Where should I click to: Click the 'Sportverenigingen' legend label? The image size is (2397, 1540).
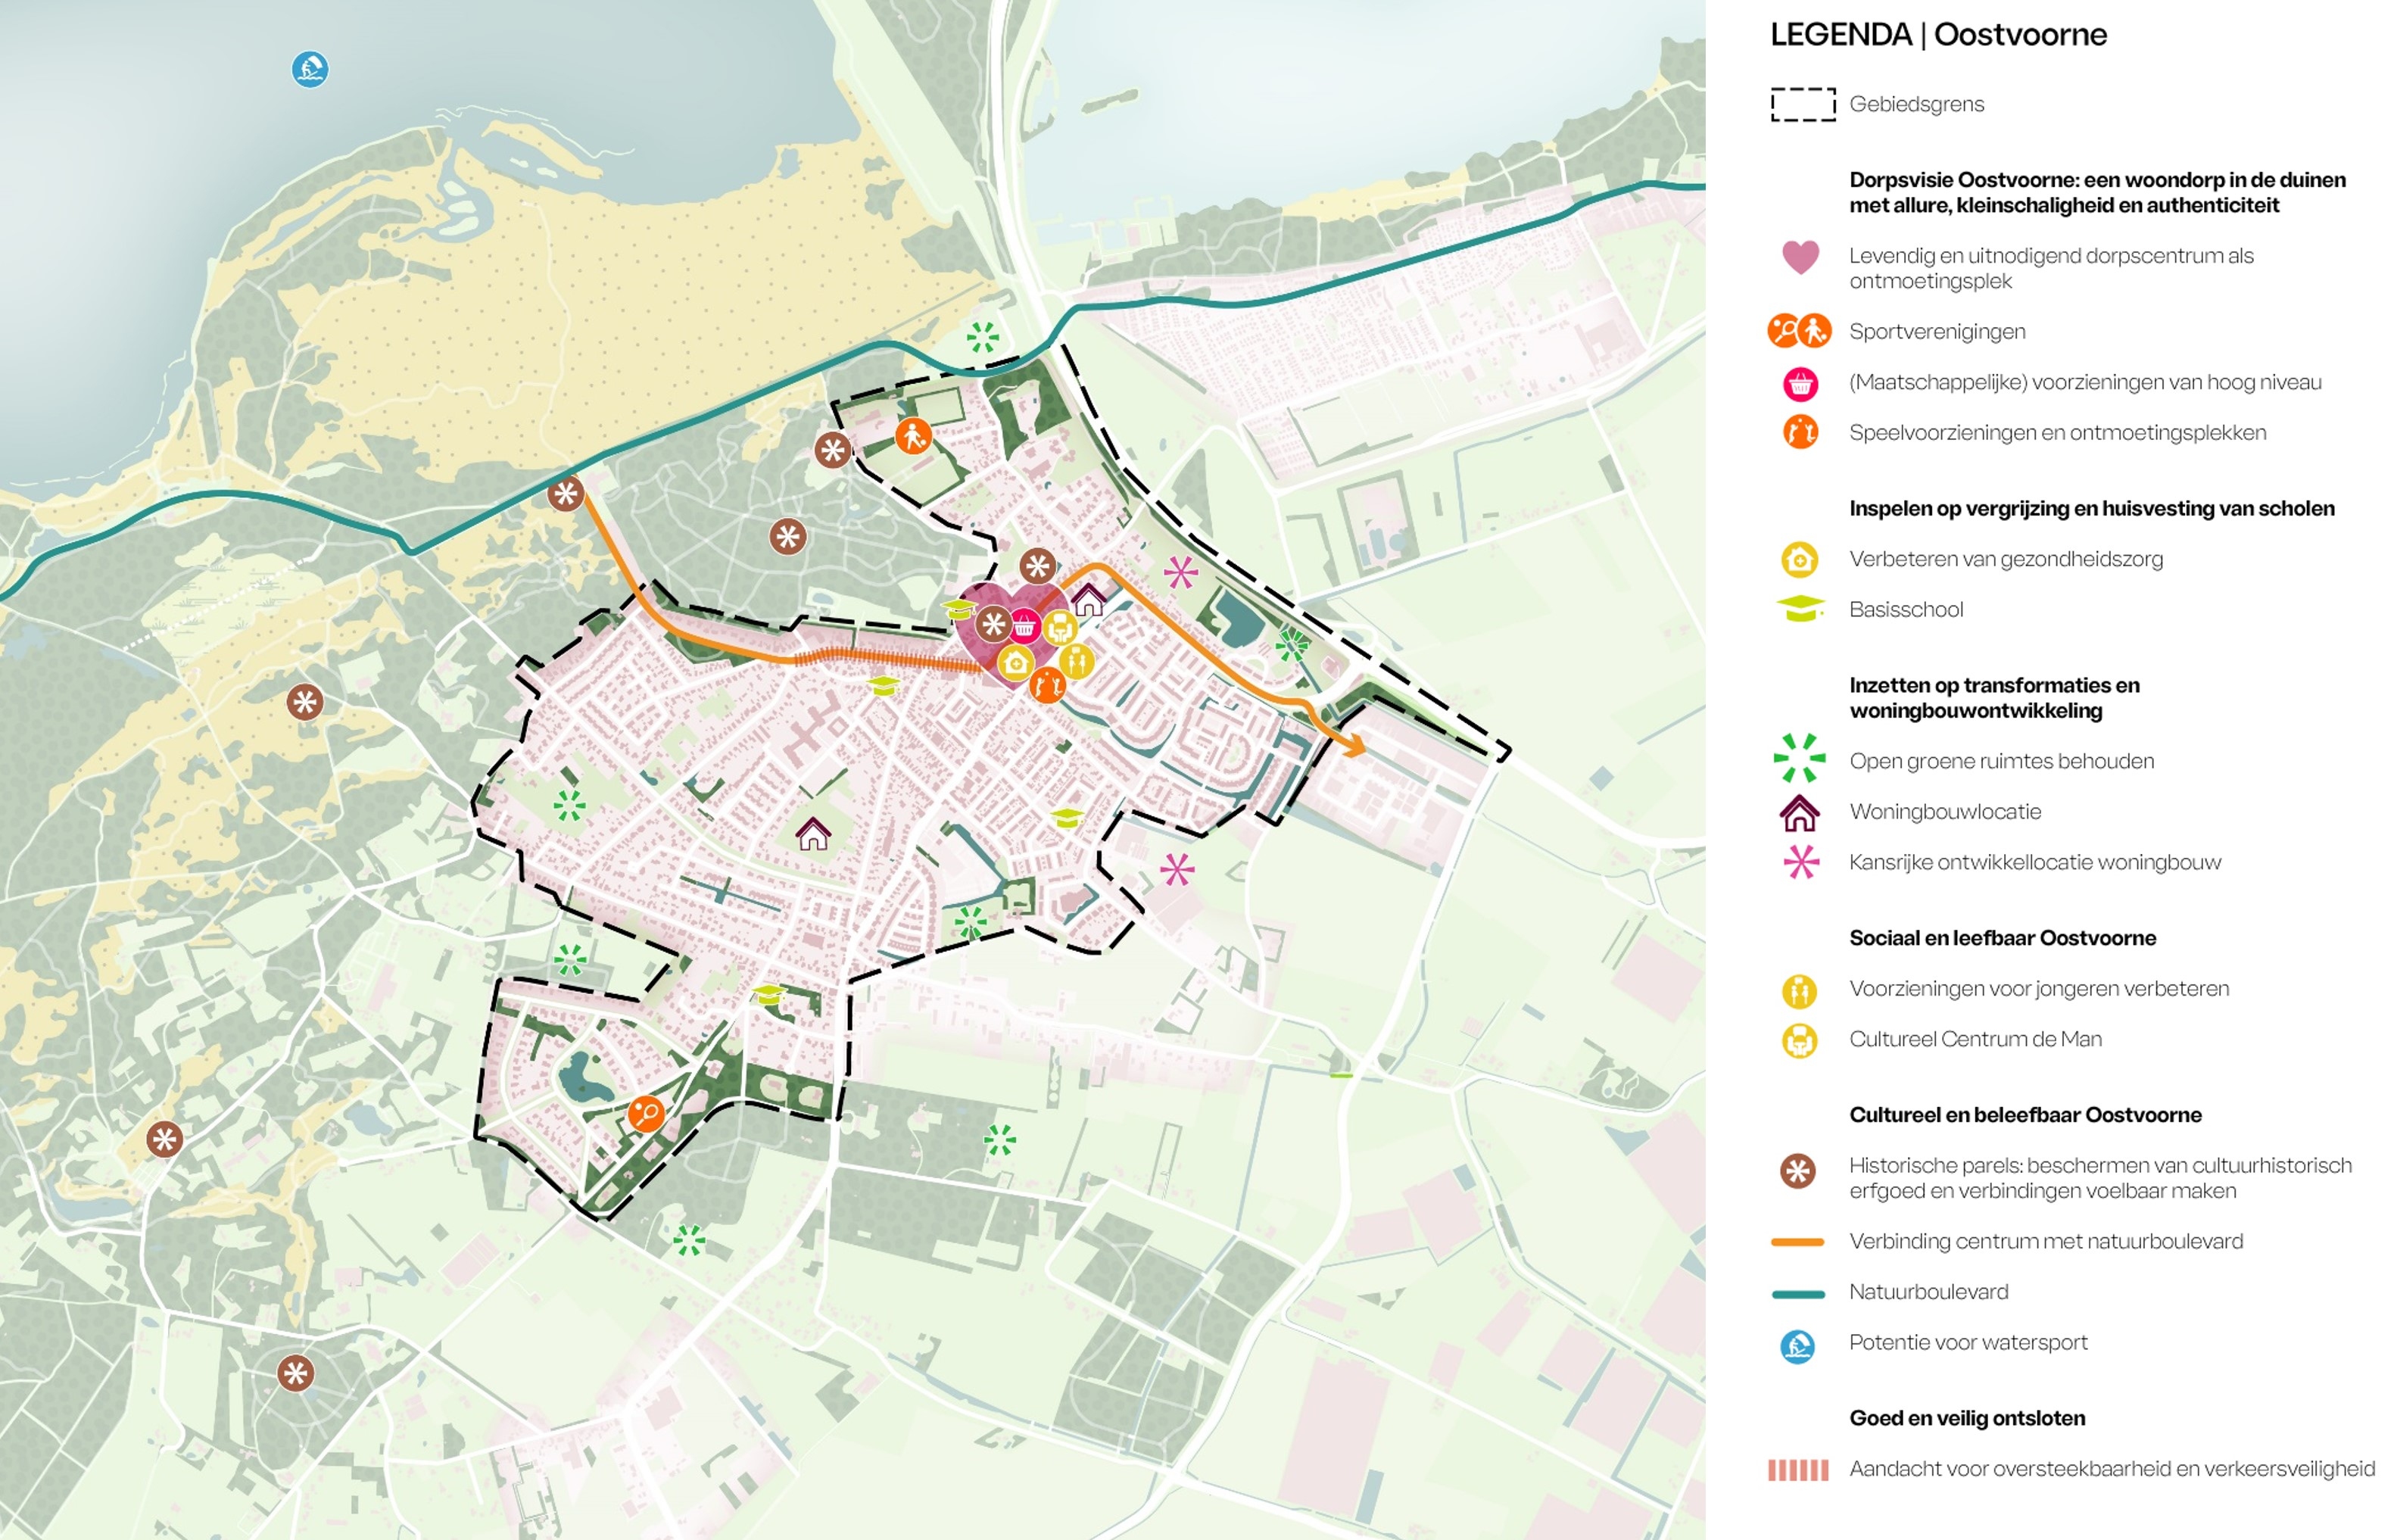(1936, 331)
